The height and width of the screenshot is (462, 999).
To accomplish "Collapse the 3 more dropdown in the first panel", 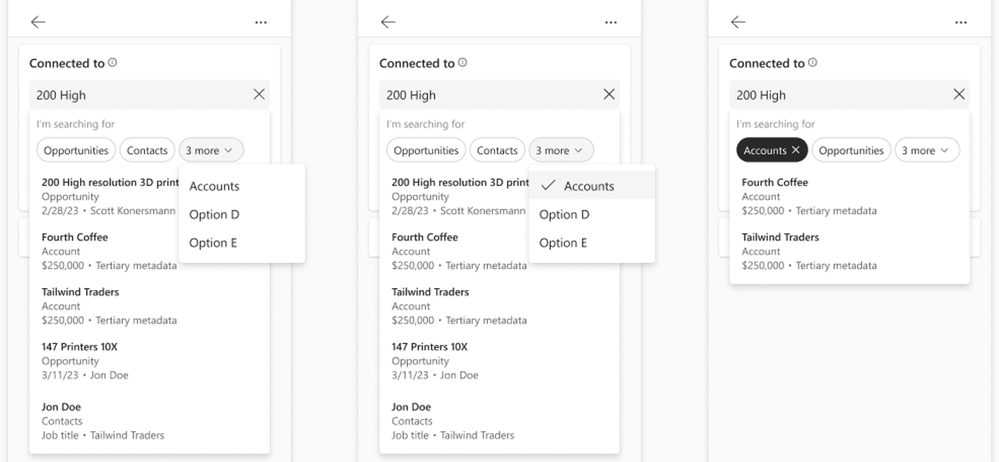I will click(211, 150).
